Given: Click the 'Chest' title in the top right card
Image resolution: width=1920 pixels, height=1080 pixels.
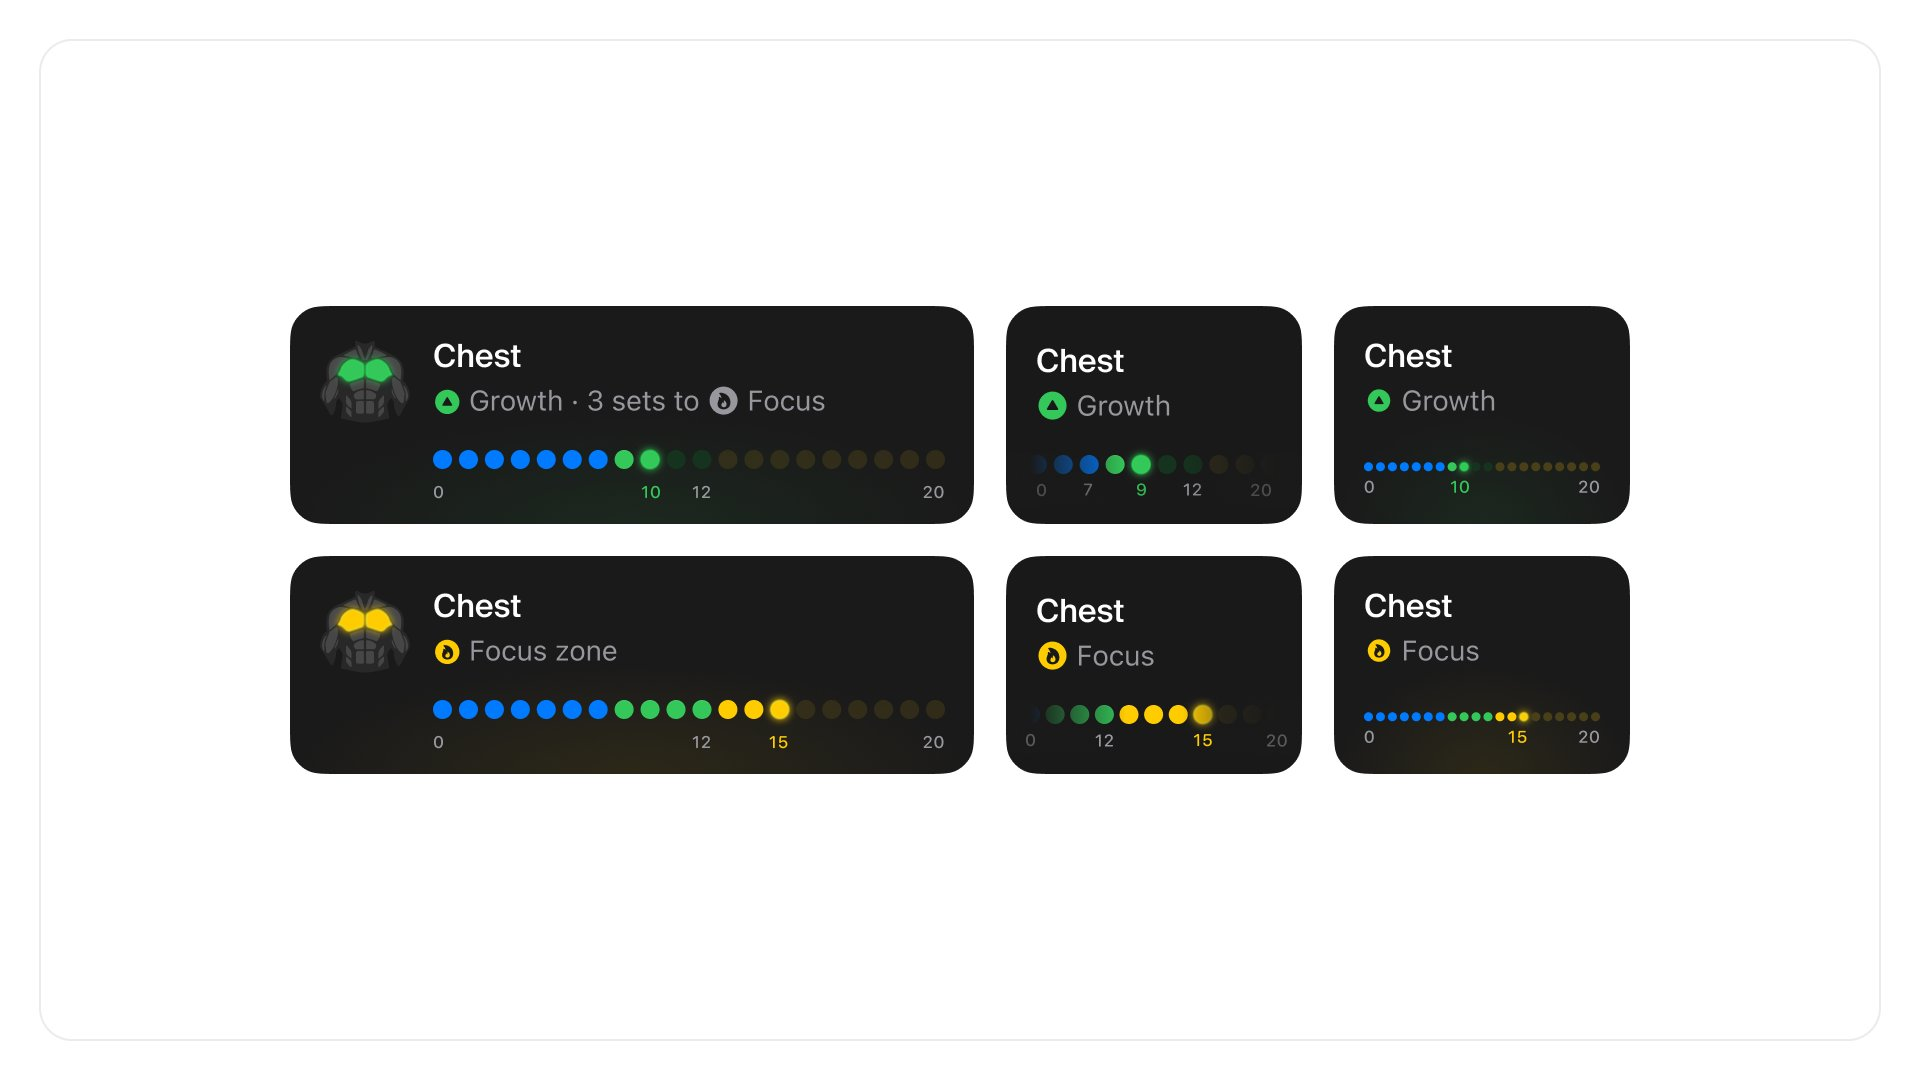Looking at the screenshot, I should (1408, 356).
